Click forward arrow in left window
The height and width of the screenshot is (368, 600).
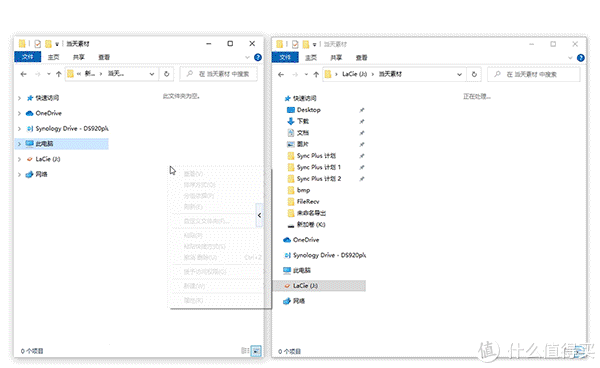pyautogui.click(x=38, y=74)
